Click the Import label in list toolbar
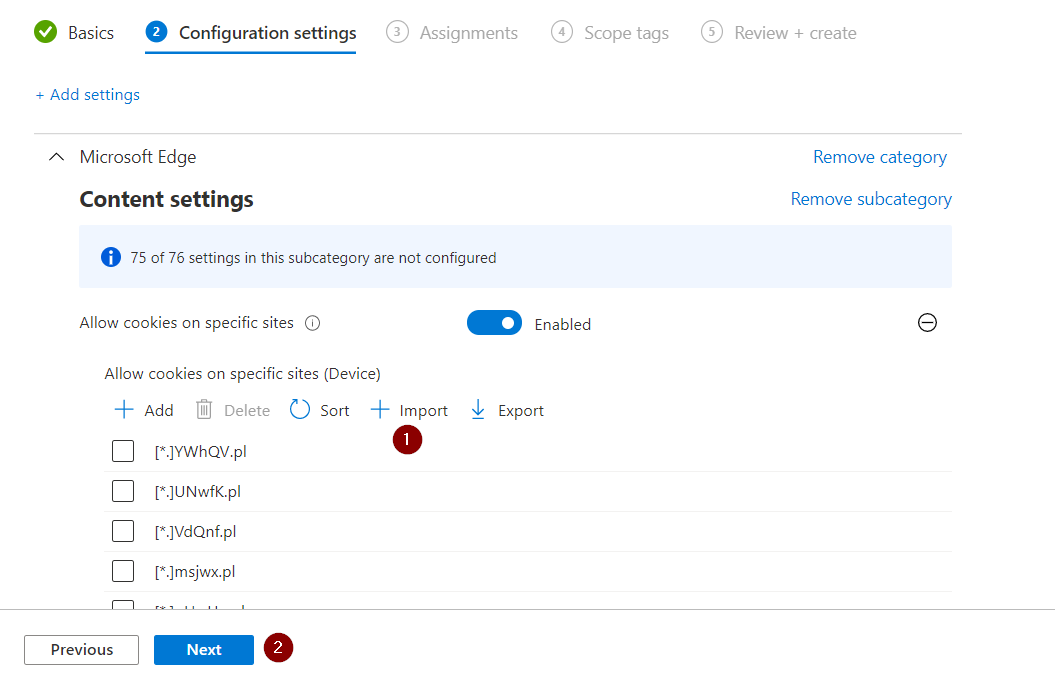1055x680 pixels. [x=424, y=410]
